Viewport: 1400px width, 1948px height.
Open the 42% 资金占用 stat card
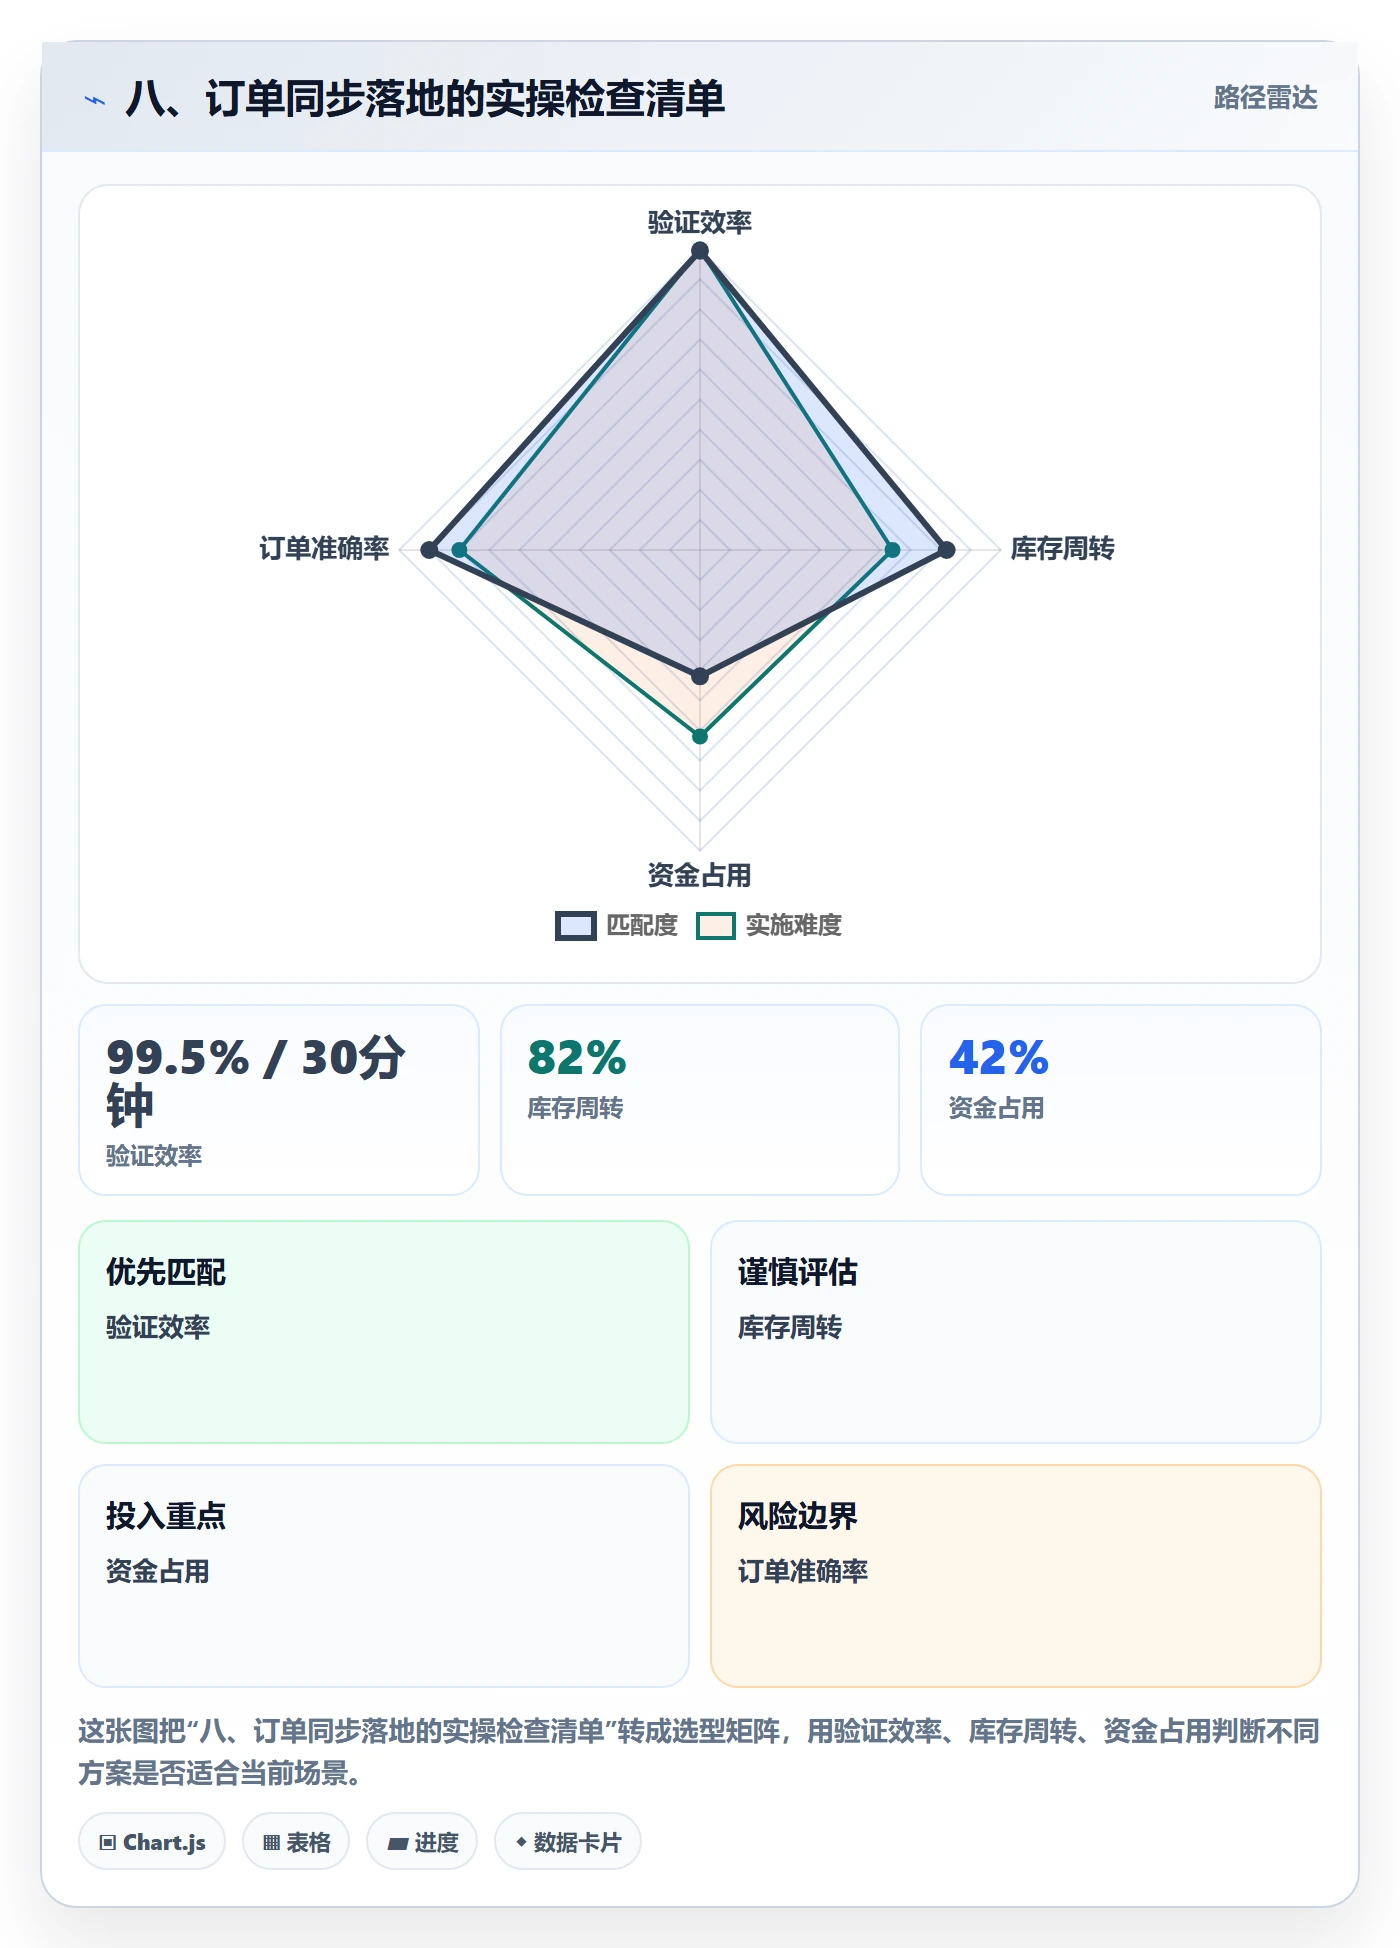click(1121, 1100)
